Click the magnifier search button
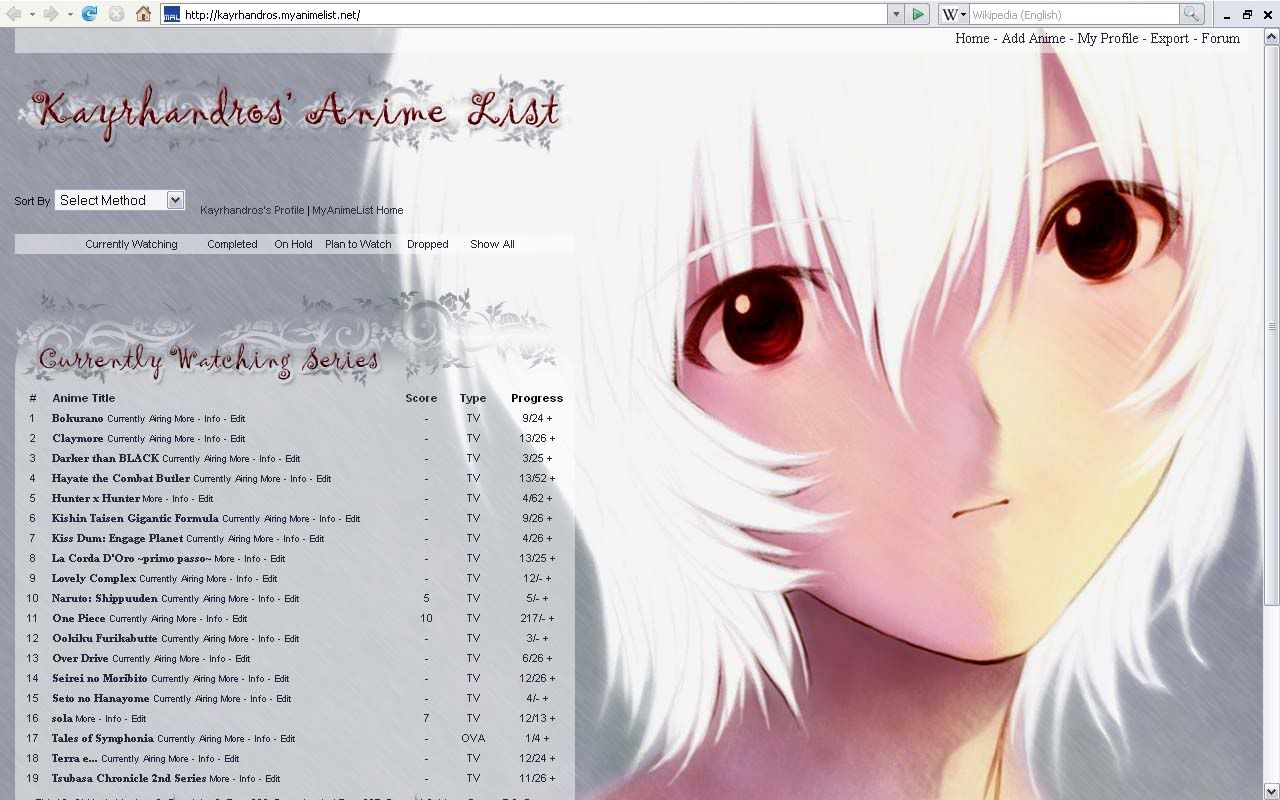Image resolution: width=1280 pixels, height=800 pixels. 1191,14
